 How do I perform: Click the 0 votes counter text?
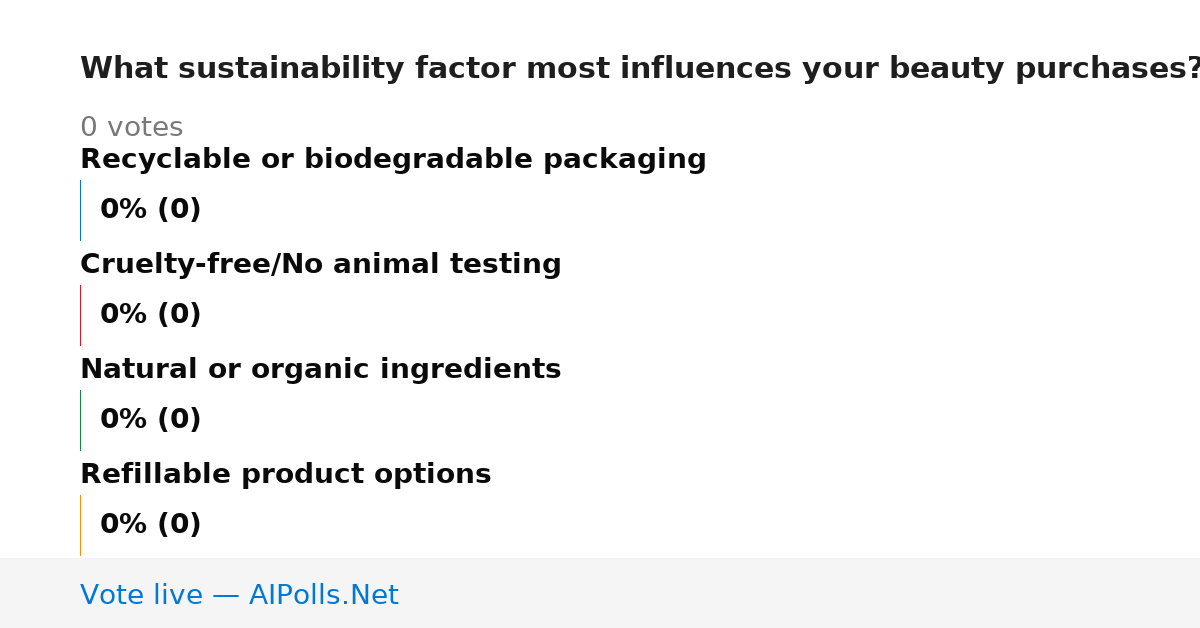coord(132,128)
